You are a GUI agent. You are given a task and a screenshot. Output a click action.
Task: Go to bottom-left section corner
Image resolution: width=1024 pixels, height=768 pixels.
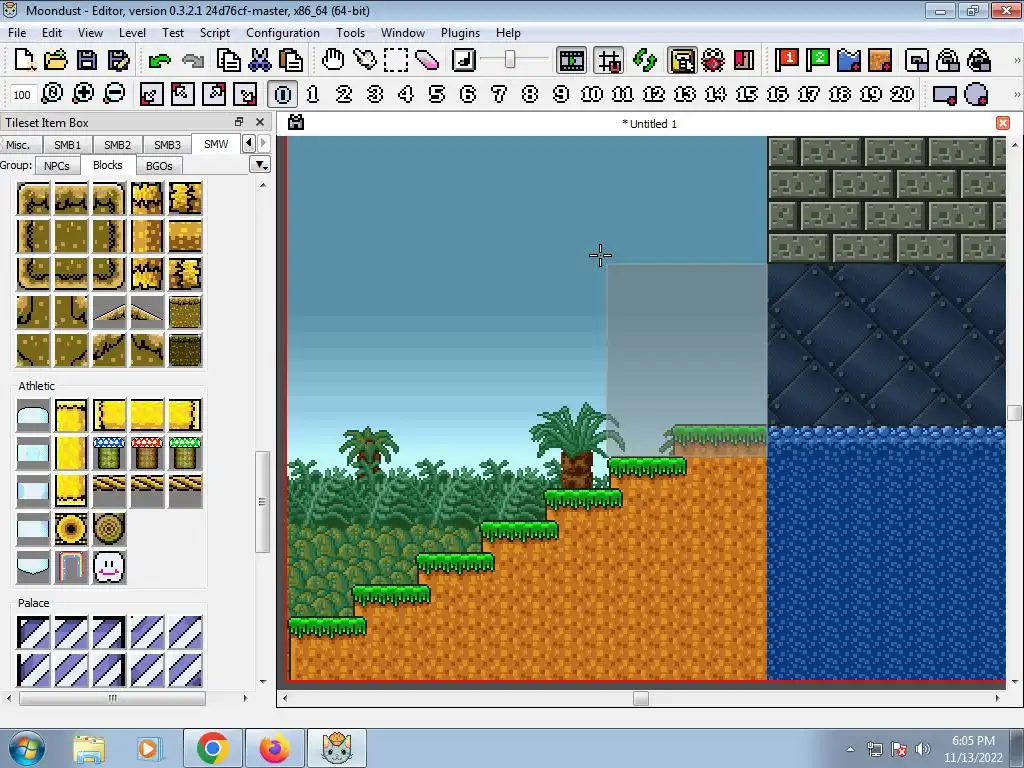[151, 94]
